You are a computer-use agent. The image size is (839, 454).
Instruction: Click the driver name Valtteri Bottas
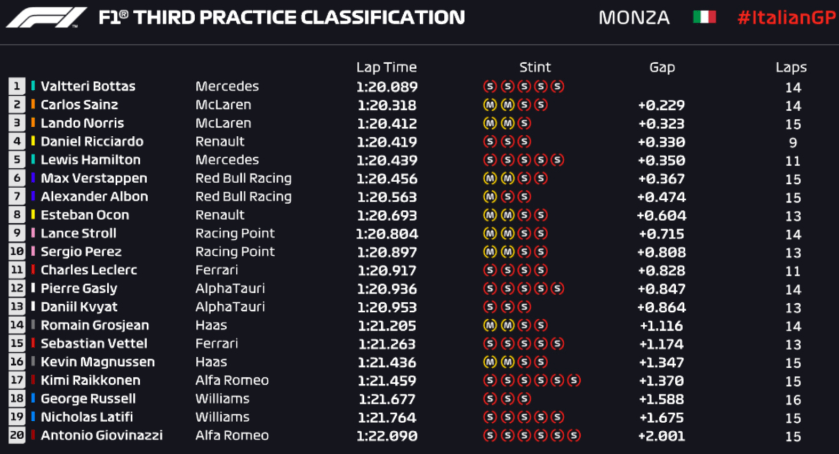click(88, 87)
